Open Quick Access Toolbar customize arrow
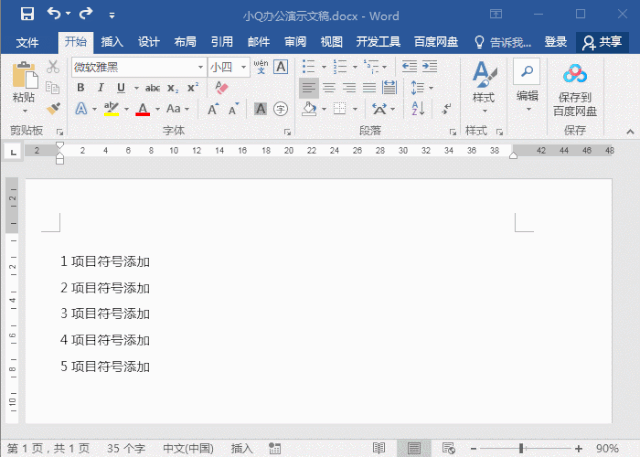Screen dimensions: 640x457 112,16
